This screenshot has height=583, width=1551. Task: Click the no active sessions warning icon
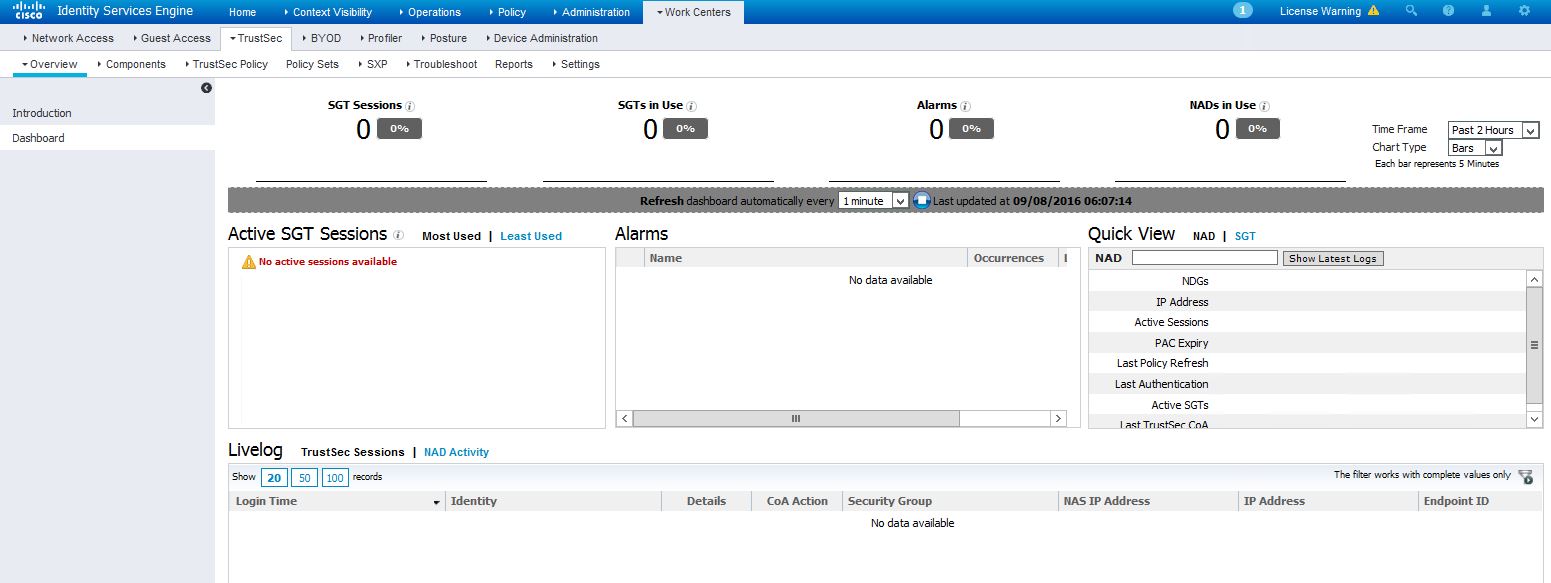249,262
